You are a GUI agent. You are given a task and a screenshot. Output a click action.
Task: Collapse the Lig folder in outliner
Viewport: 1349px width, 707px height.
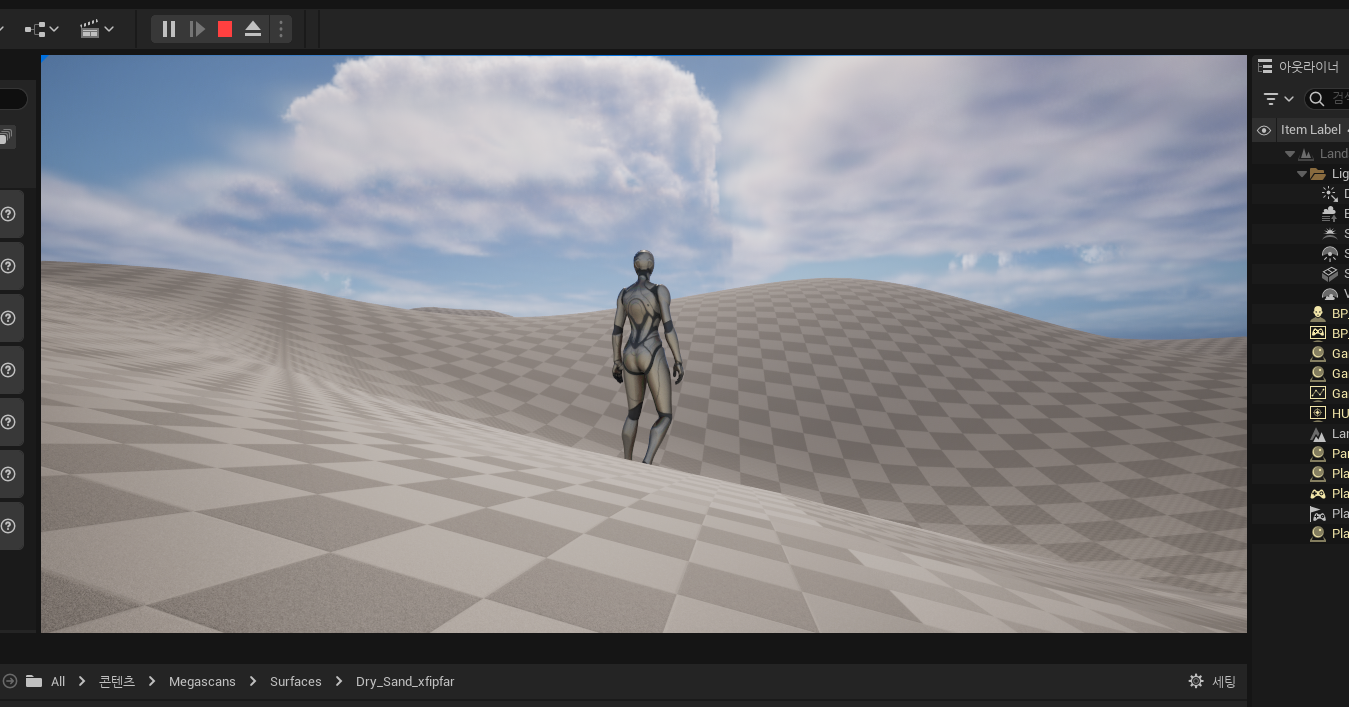(1302, 174)
